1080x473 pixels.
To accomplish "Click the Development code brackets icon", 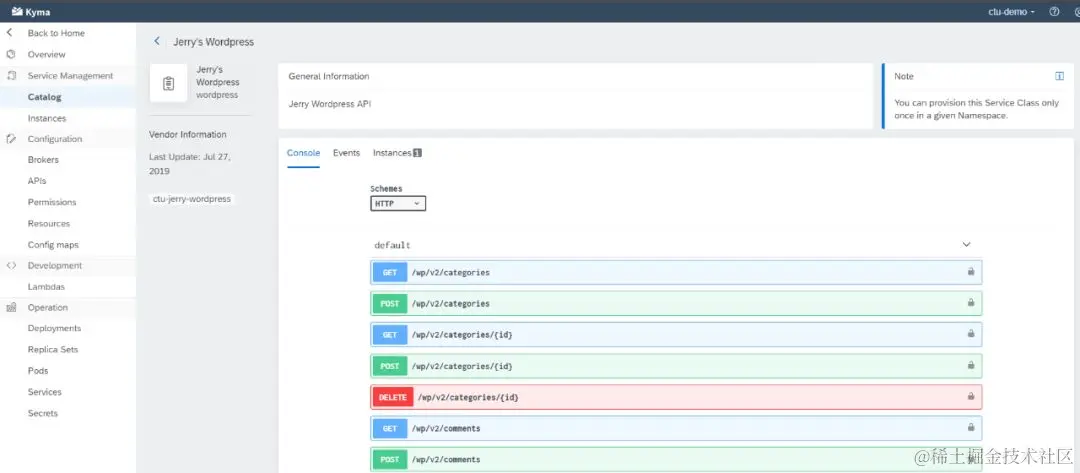I will [x=11, y=265].
